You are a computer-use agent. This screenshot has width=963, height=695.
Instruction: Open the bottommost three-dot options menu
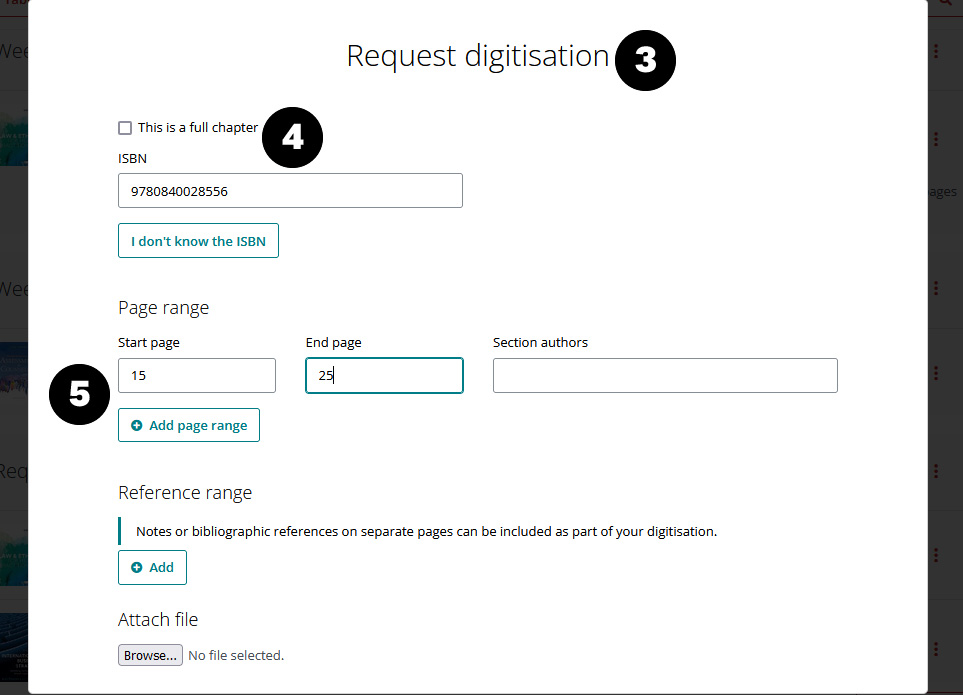(x=936, y=646)
